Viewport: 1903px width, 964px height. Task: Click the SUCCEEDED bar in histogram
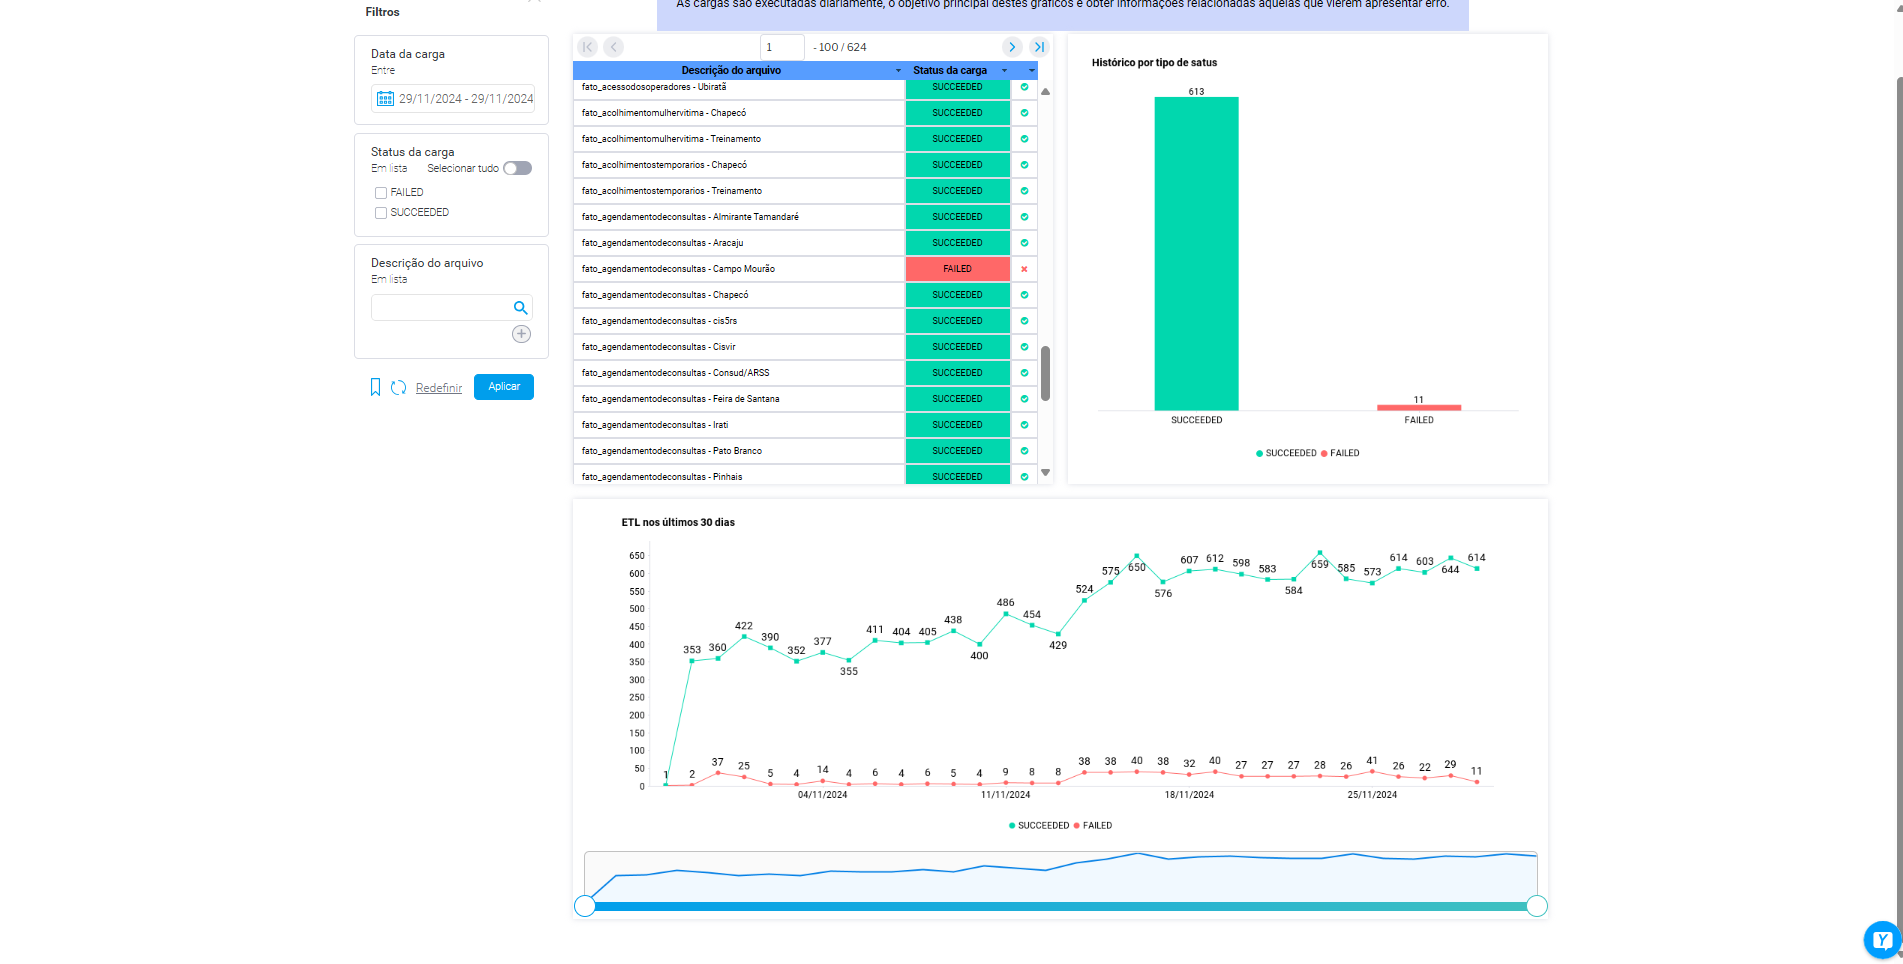click(x=1196, y=254)
